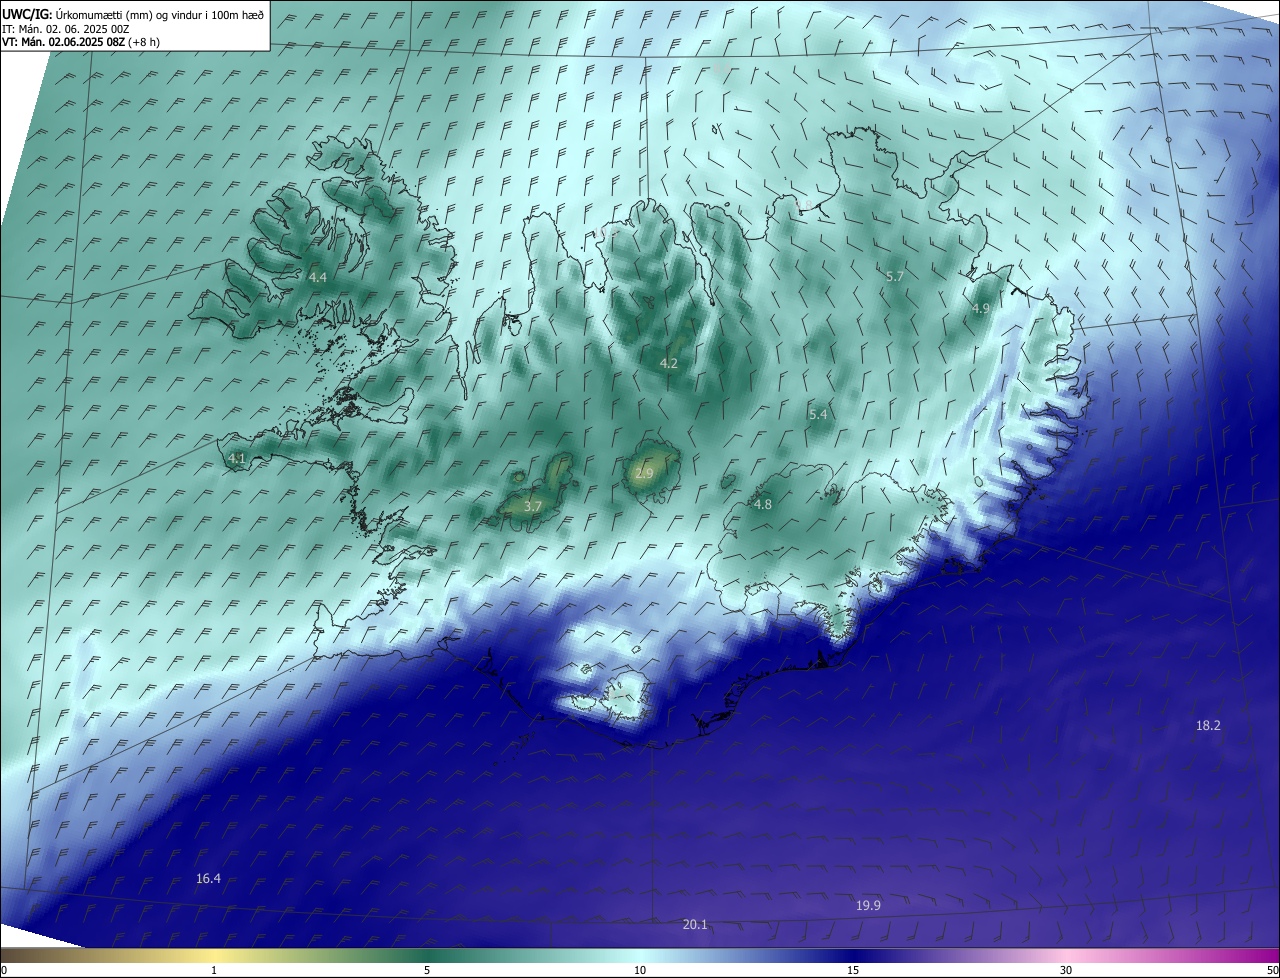This screenshot has width=1280, height=978.
Task: Click the 4.9 value near the east coast
Action: 981,309
